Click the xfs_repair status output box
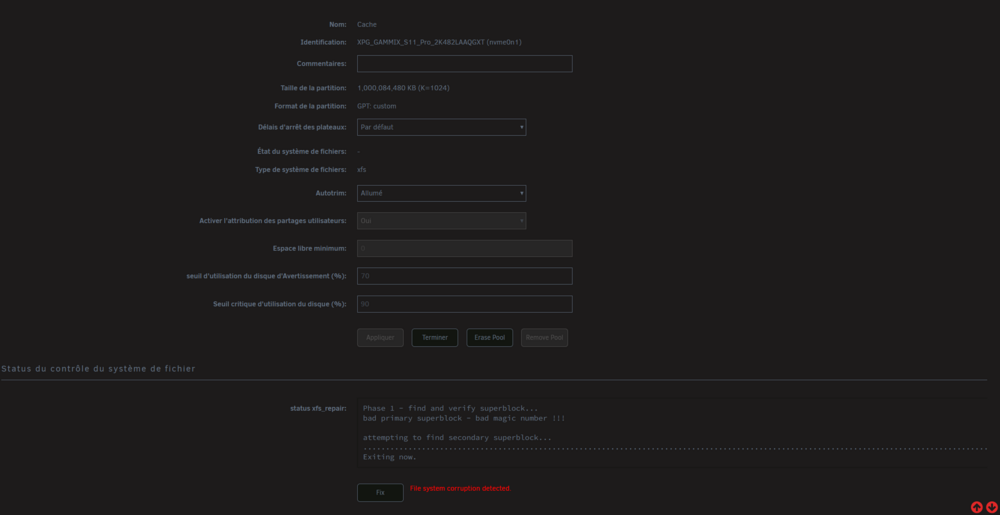This screenshot has width=1000, height=515. pos(672,433)
